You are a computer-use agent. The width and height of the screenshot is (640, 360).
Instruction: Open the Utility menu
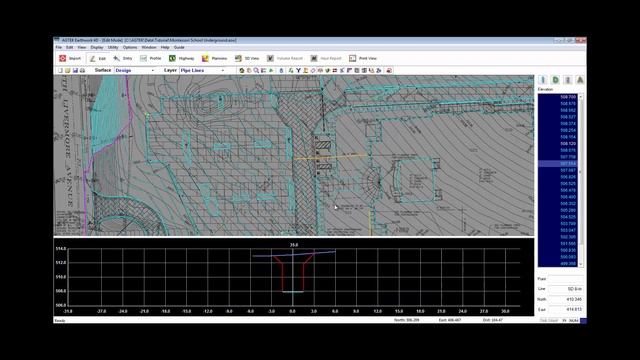[x=113, y=47]
